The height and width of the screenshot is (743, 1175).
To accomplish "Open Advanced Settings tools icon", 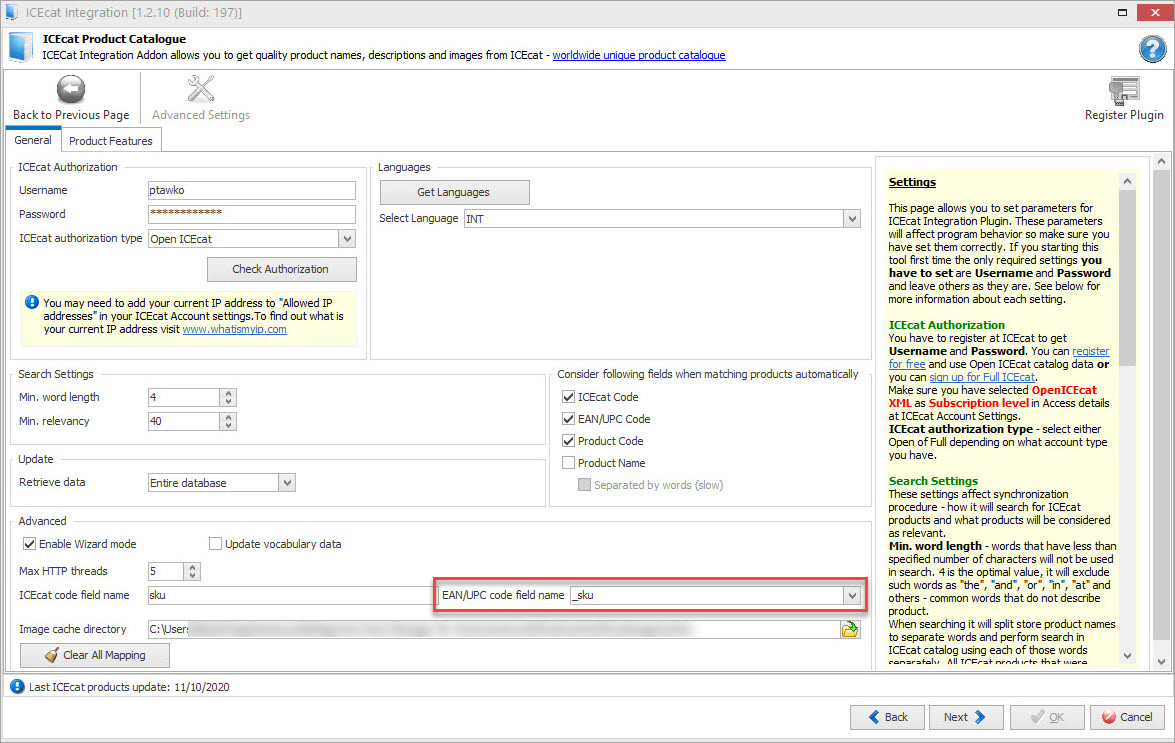I will pyautogui.click(x=201, y=89).
